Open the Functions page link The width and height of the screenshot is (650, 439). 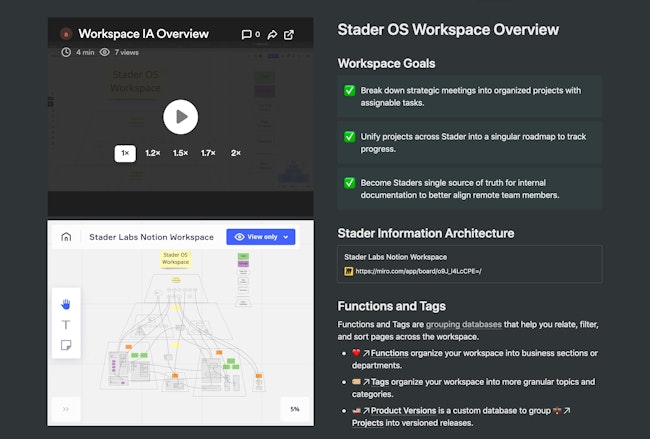pos(389,353)
